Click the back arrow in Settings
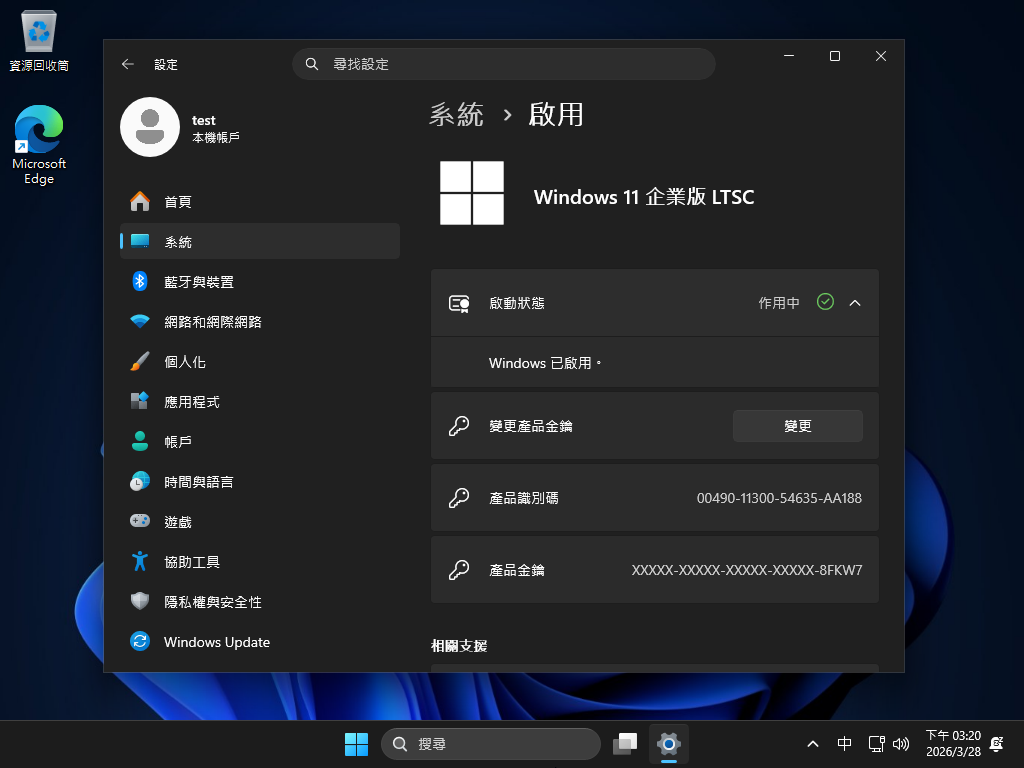This screenshot has height=768, width=1024. click(x=127, y=64)
